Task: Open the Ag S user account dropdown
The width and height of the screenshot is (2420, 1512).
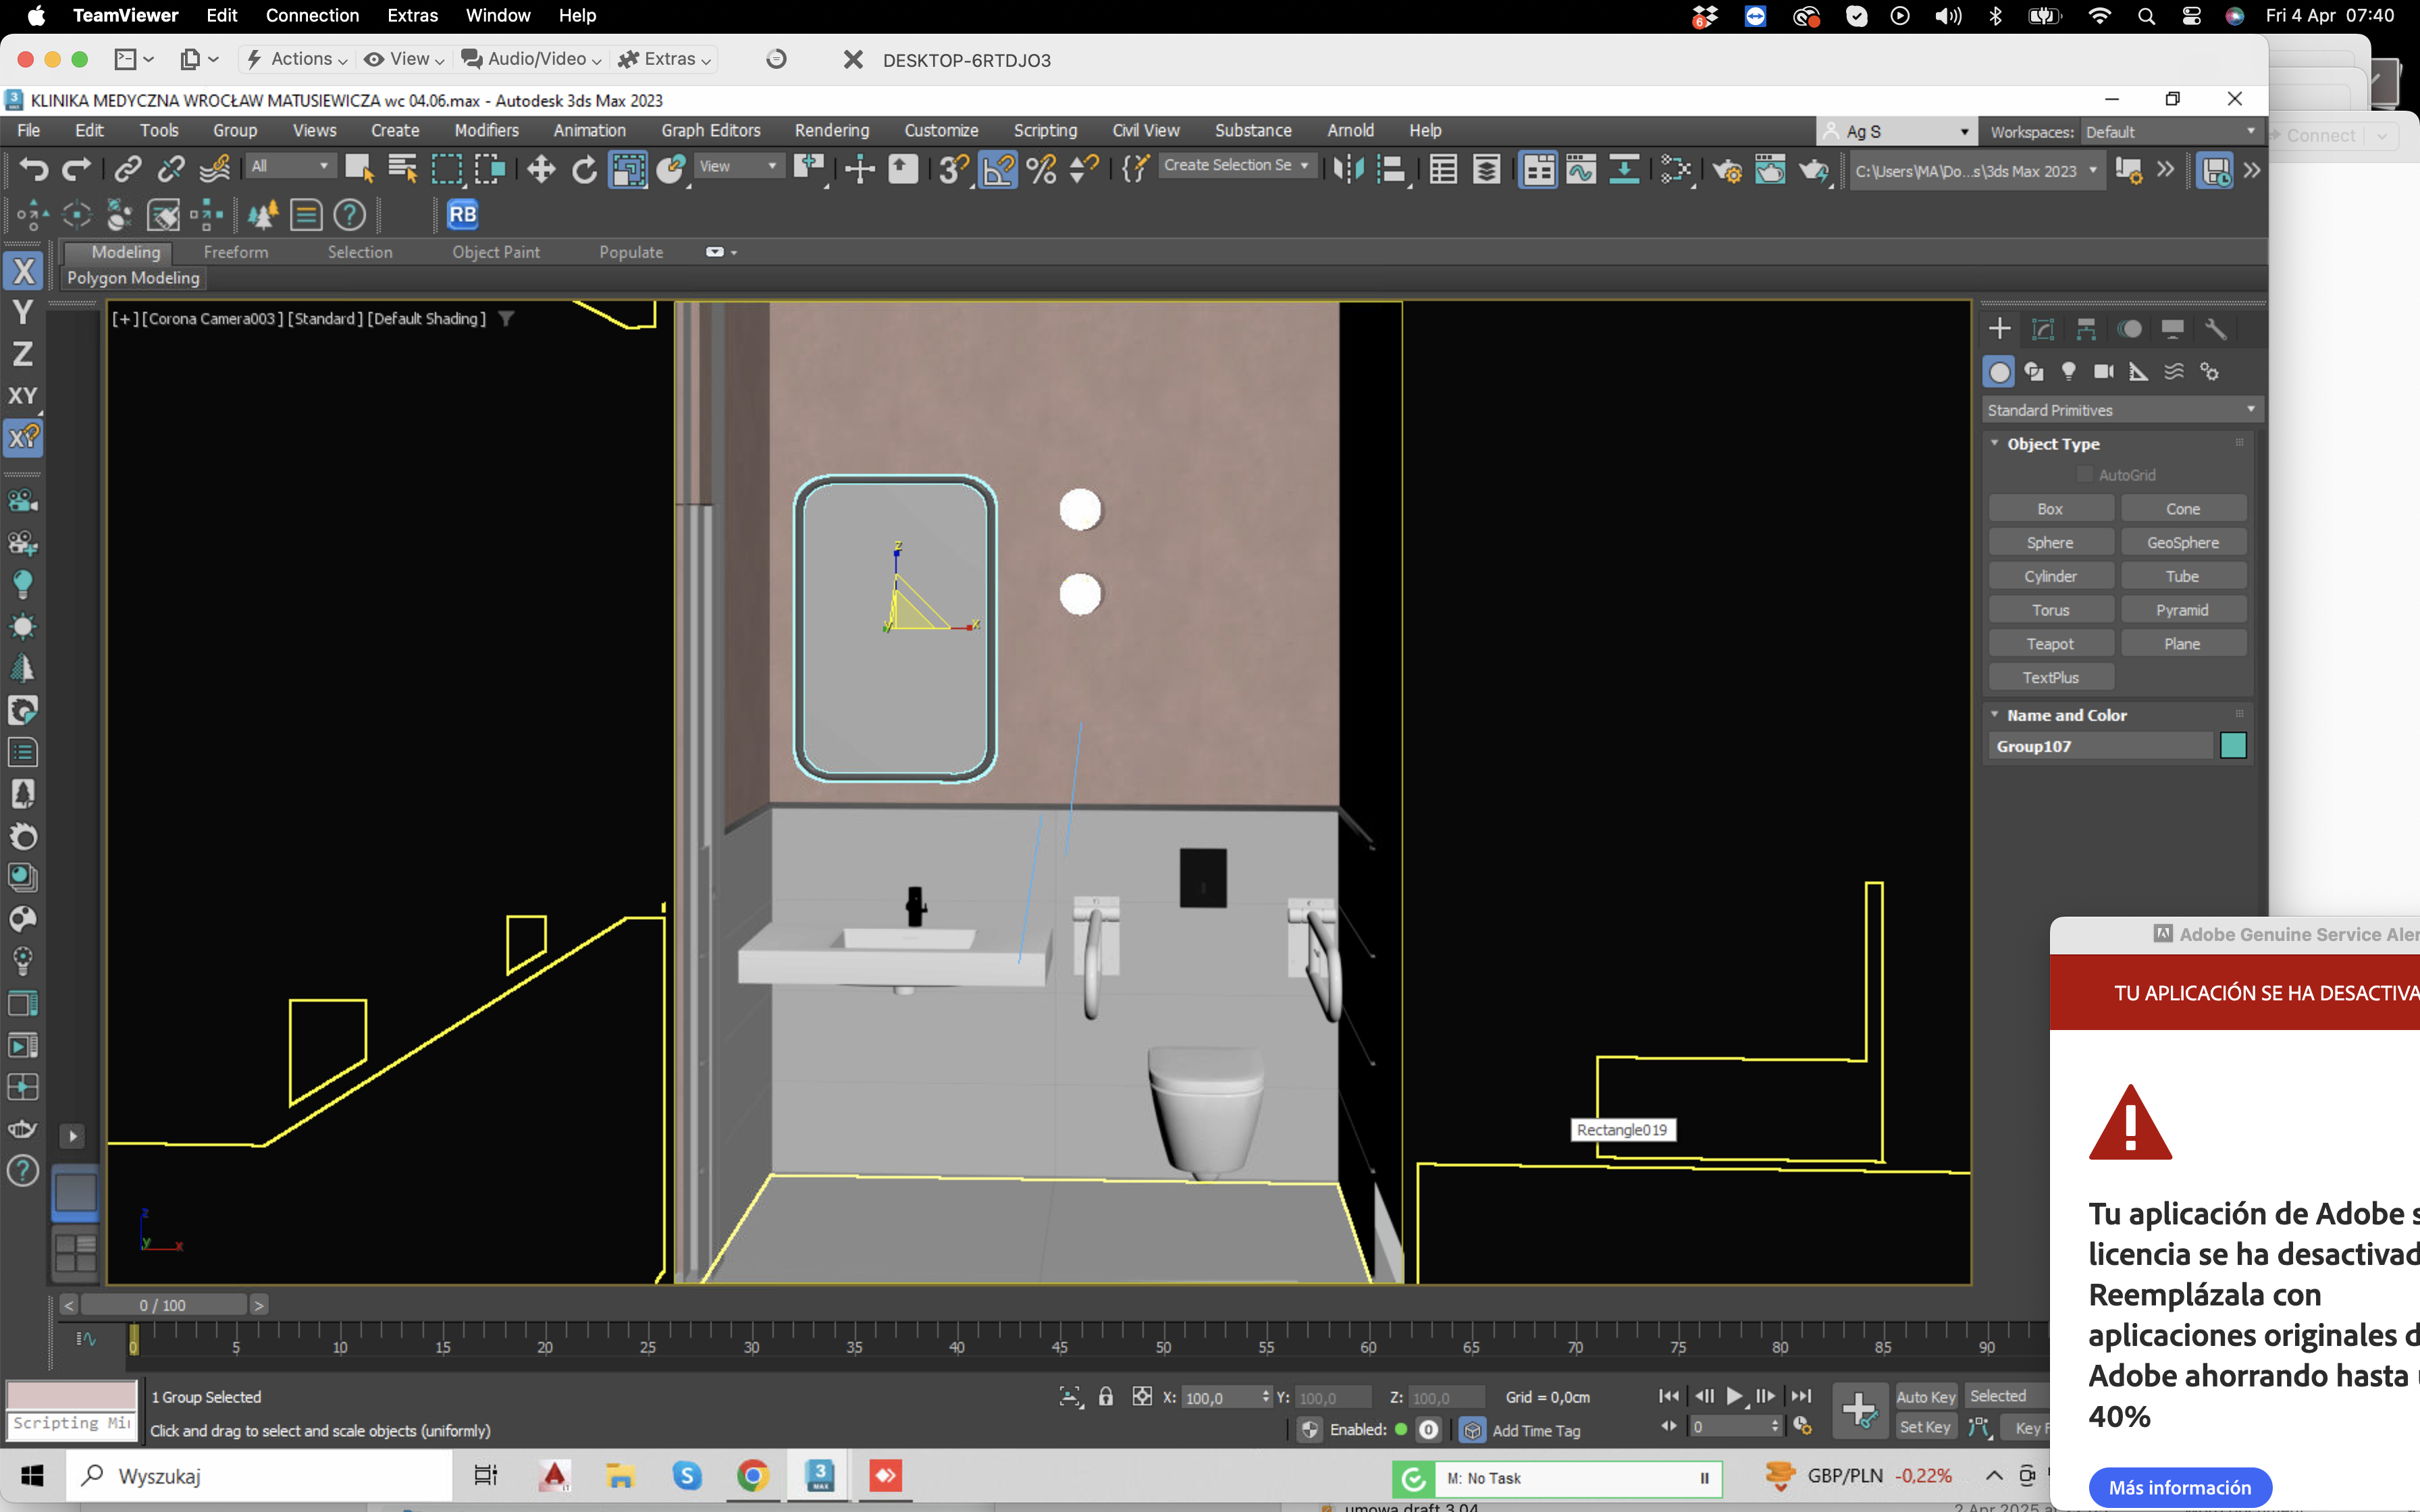Action: click(x=1896, y=132)
